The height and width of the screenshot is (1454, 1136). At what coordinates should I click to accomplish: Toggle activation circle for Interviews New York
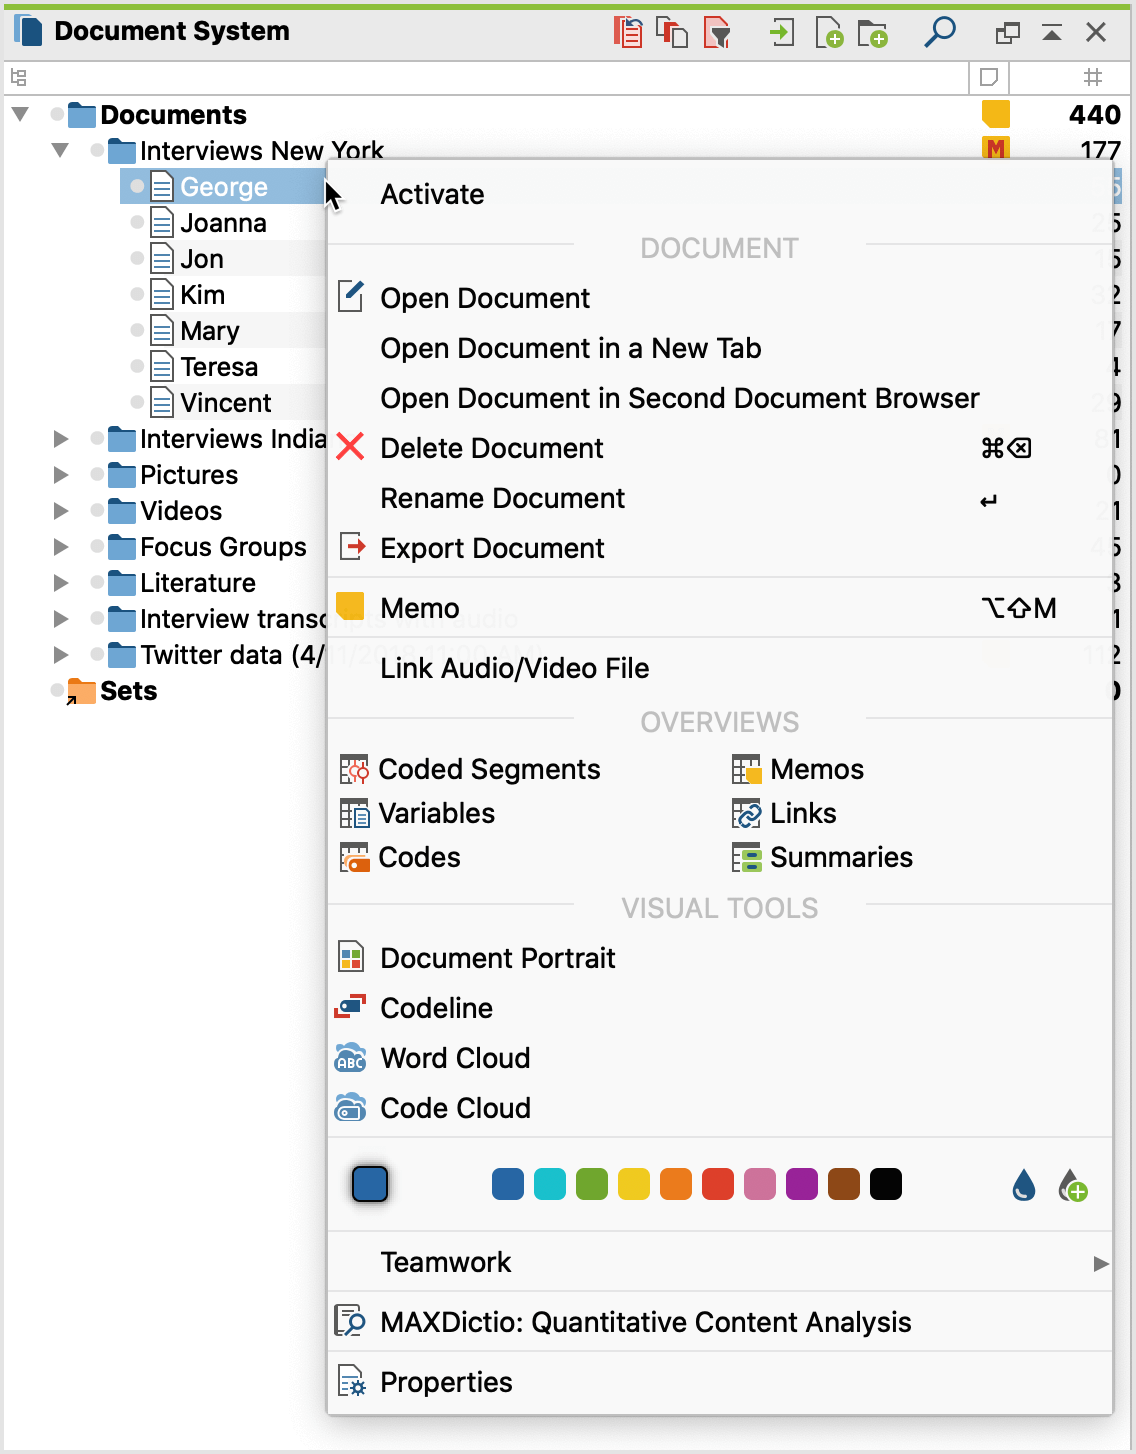[97, 150]
